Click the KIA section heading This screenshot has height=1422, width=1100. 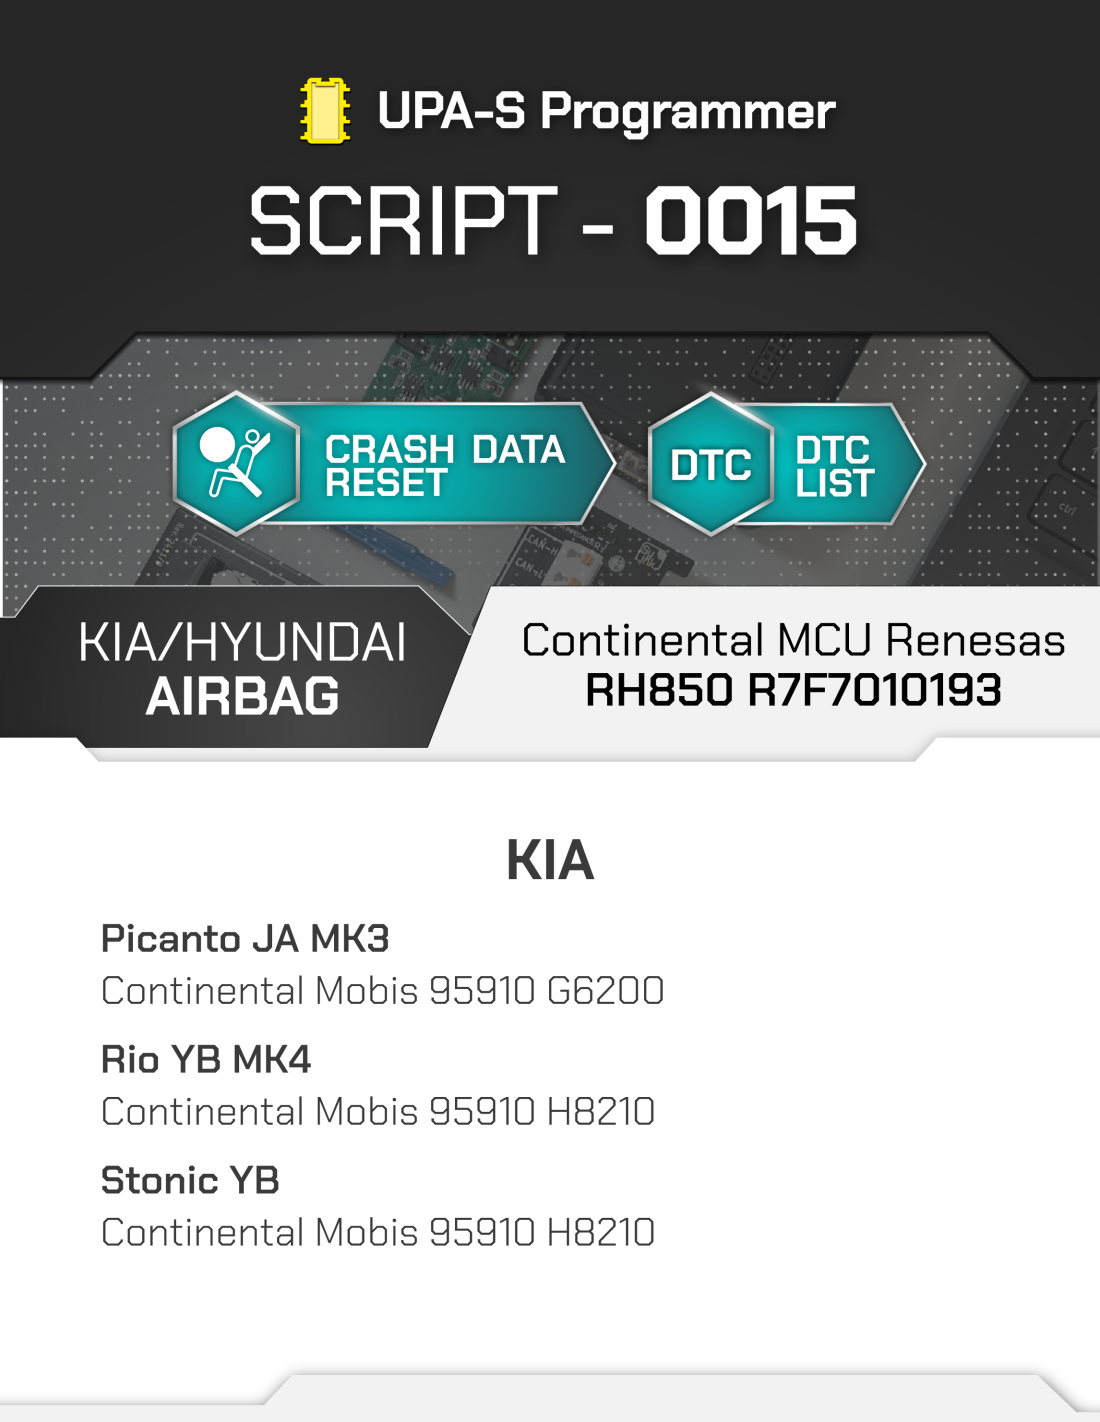[x=550, y=860]
